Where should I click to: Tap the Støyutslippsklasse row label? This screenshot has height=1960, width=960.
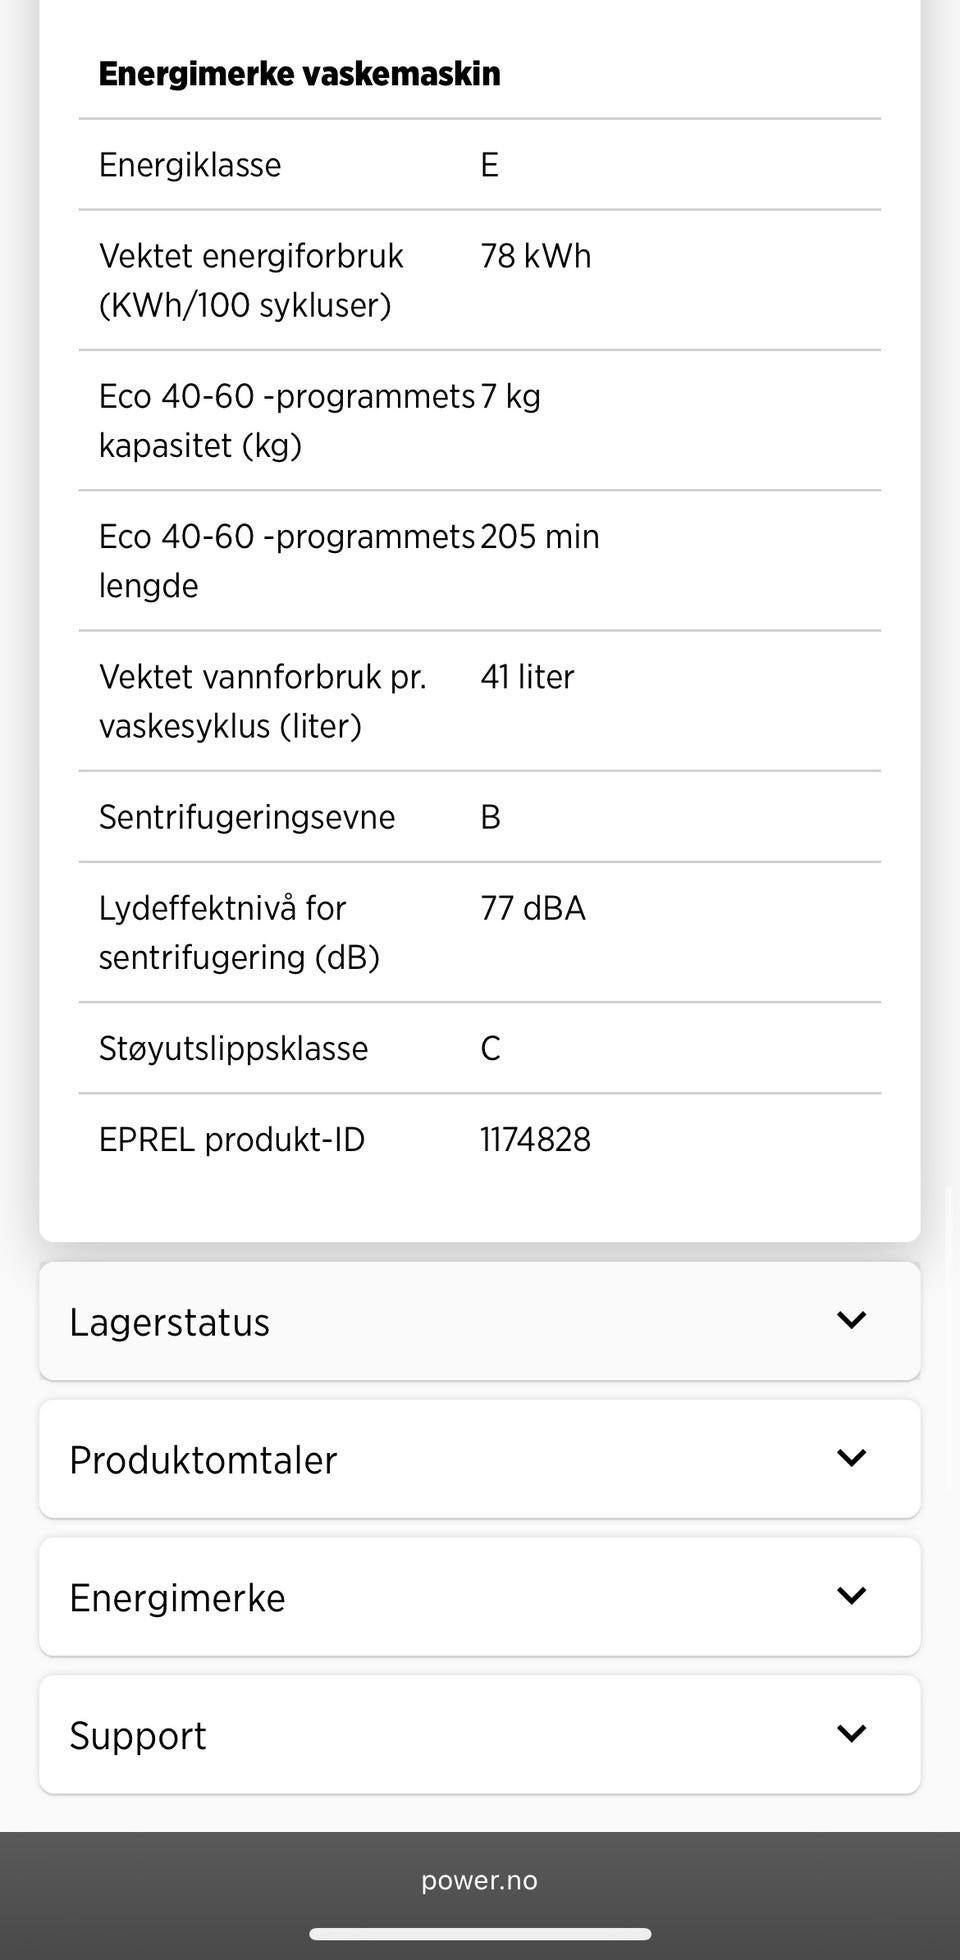(233, 1049)
